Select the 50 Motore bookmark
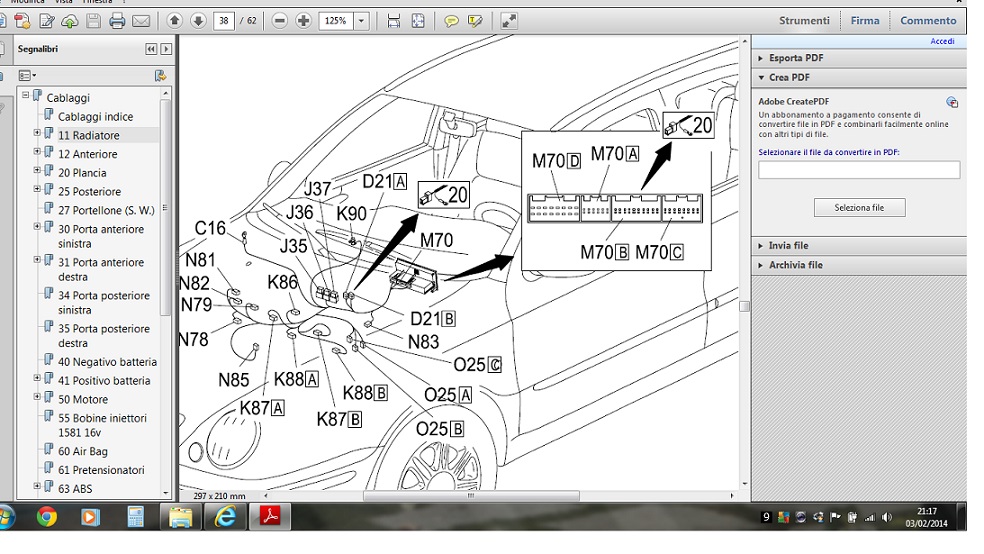The image size is (984, 554). (x=83, y=400)
